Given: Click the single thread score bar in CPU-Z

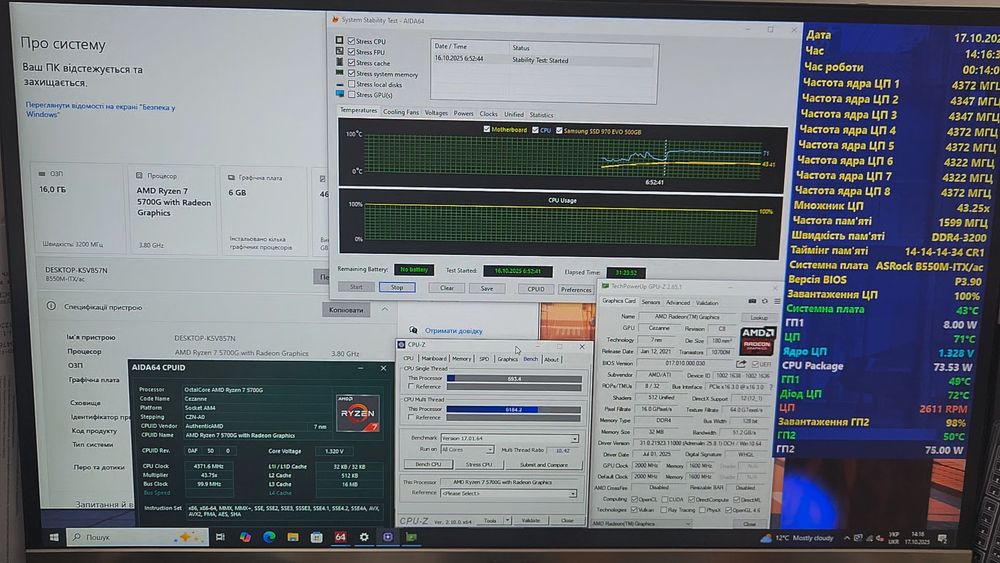Looking at the screenshot, I should pyautogui.click(x=514, y=379).
